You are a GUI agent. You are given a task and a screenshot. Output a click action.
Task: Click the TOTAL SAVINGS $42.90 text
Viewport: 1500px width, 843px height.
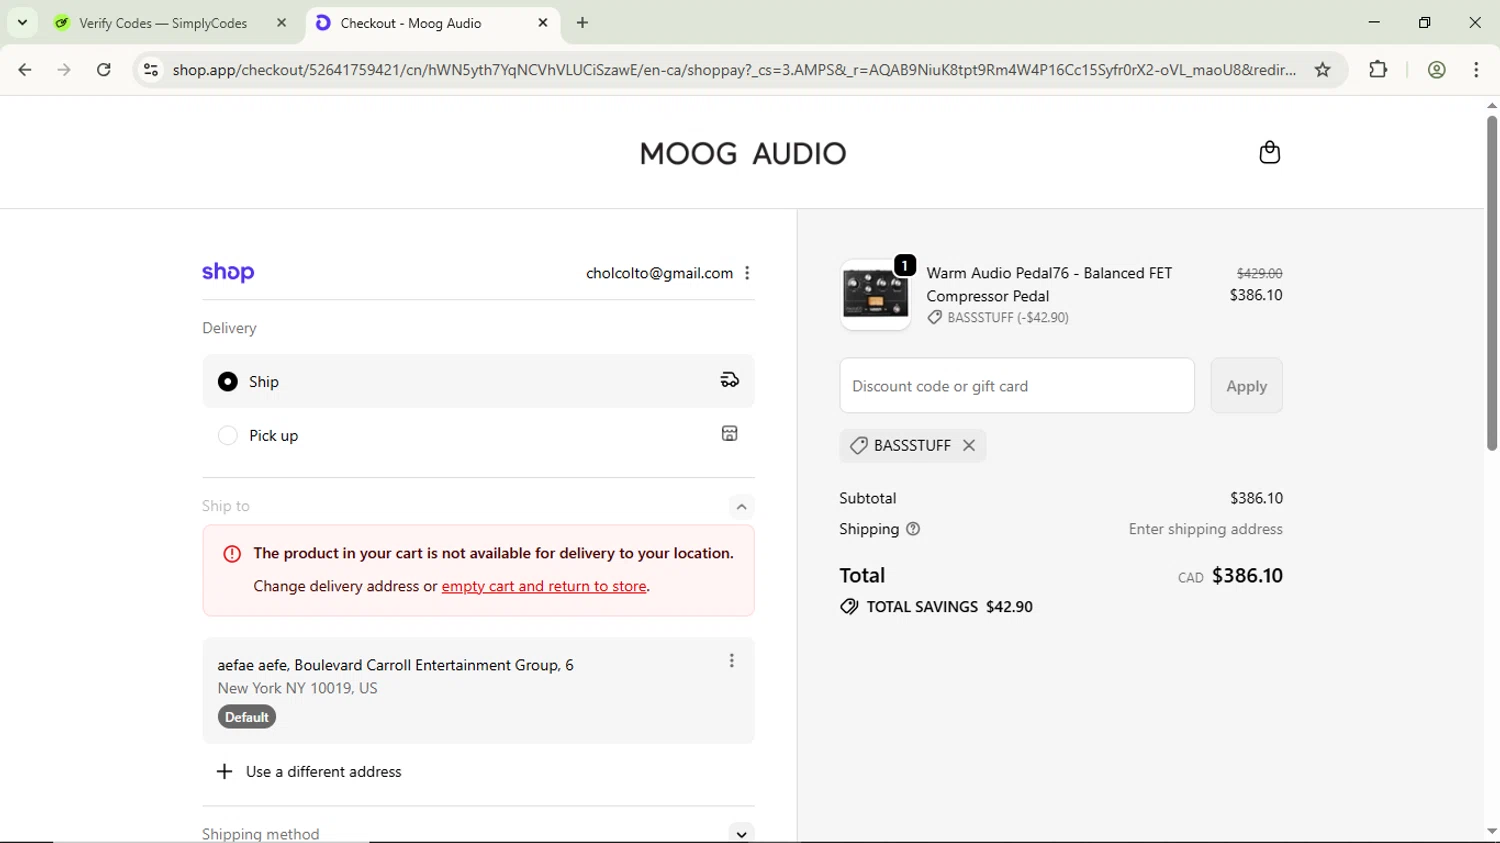[x=949, y=607]
